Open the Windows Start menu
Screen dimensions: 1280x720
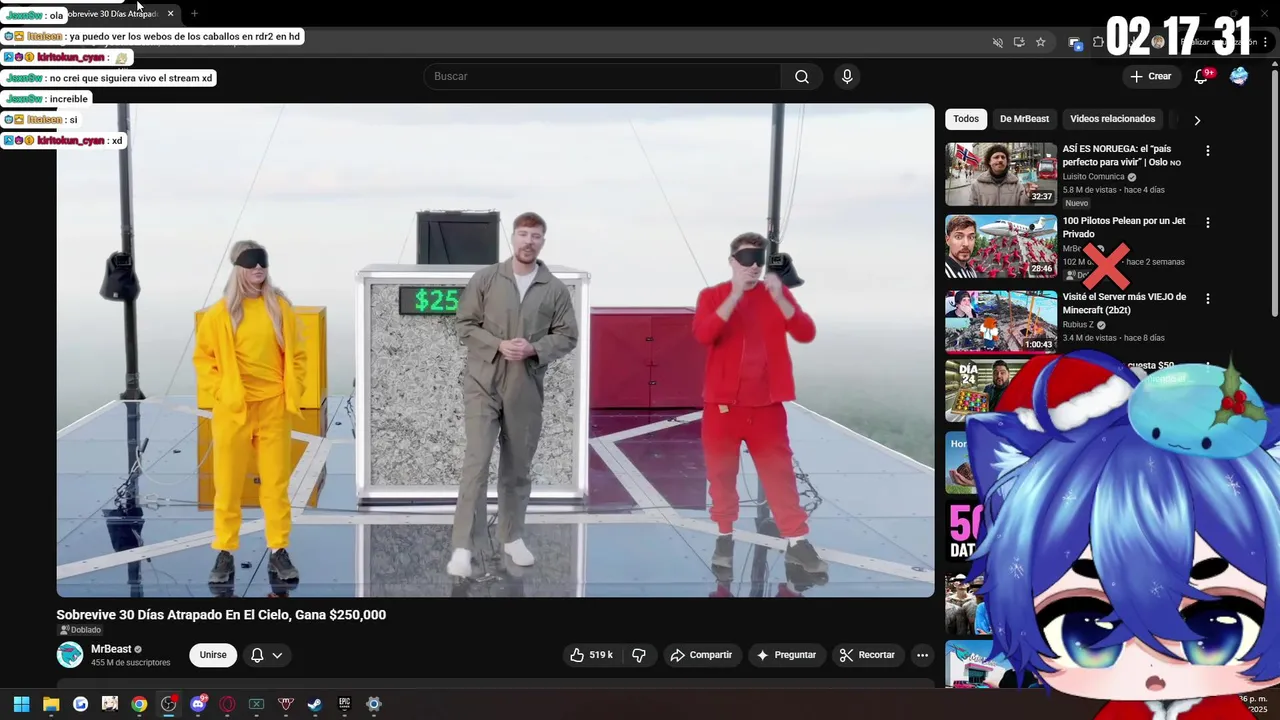(21, 704)
